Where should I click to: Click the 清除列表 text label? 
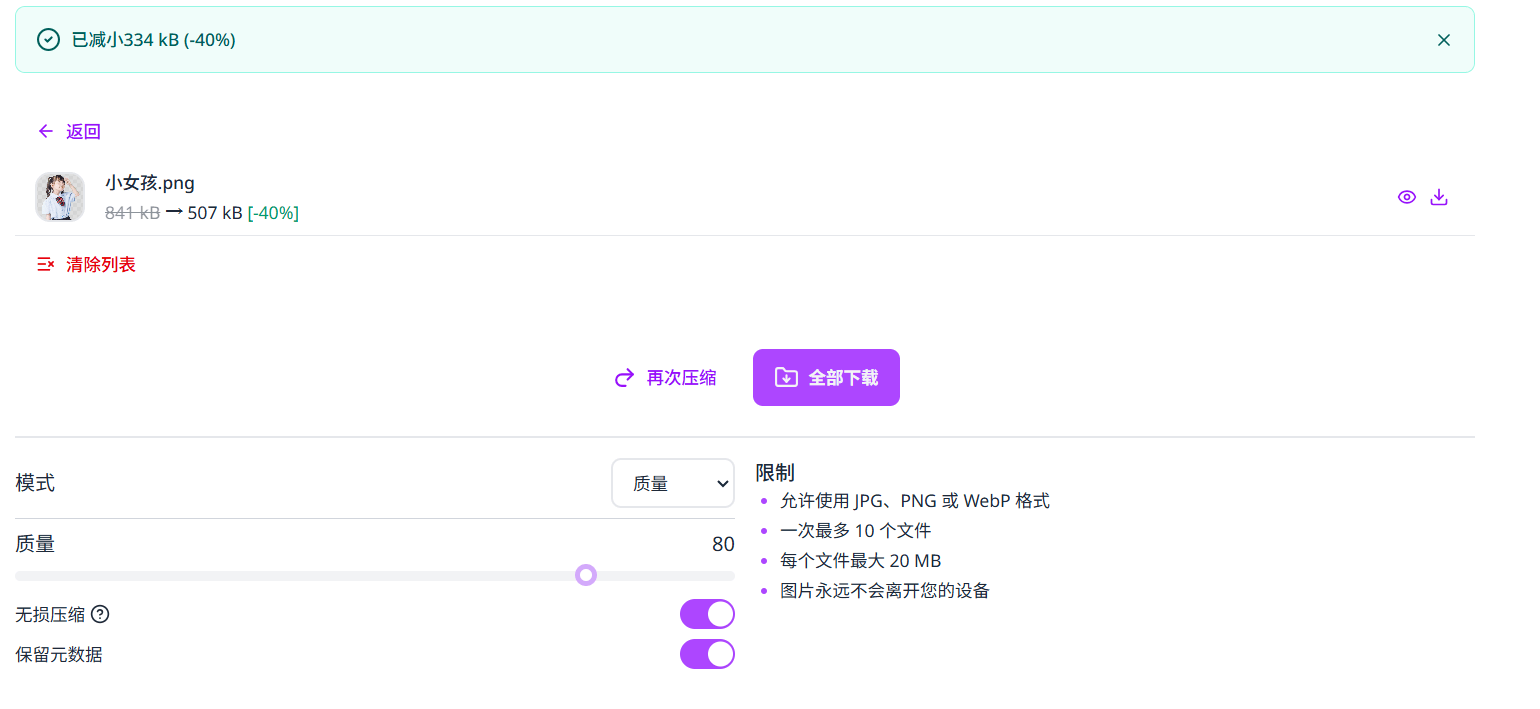click(101, 265)
